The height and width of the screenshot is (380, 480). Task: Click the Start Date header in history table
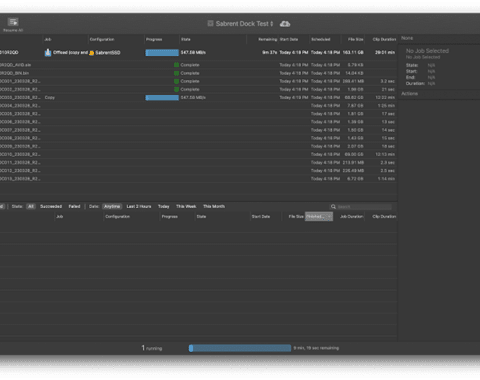(x=261, y=217)
